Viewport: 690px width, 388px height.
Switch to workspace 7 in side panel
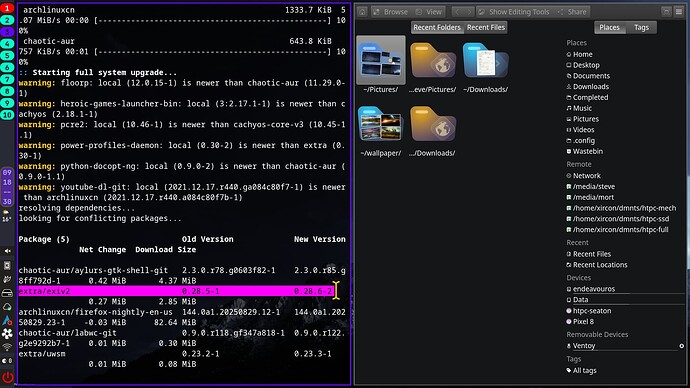[x=7, y=79]
